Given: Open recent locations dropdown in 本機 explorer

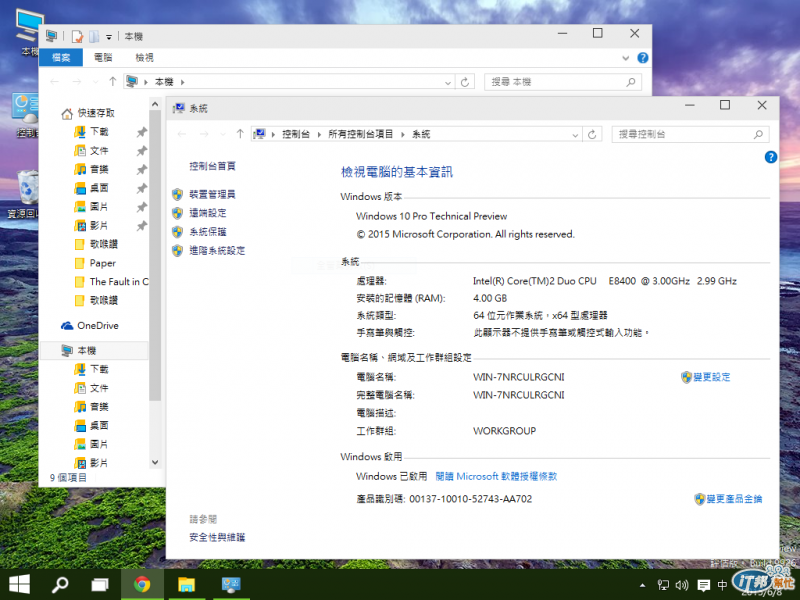Looking at the screenshot, I should 95,82.
